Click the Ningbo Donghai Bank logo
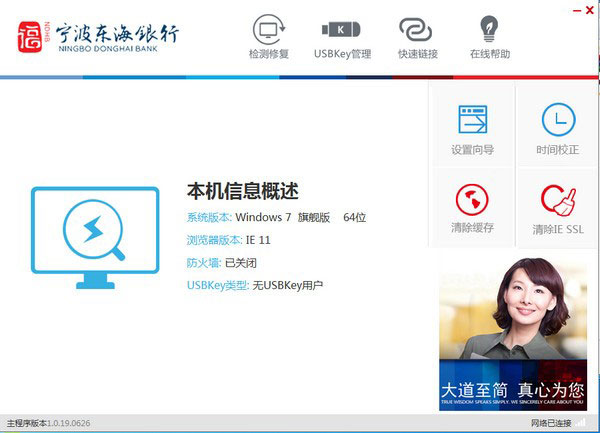Image resolution: width=600 pixels, height=433 pixels. [98, 37]
